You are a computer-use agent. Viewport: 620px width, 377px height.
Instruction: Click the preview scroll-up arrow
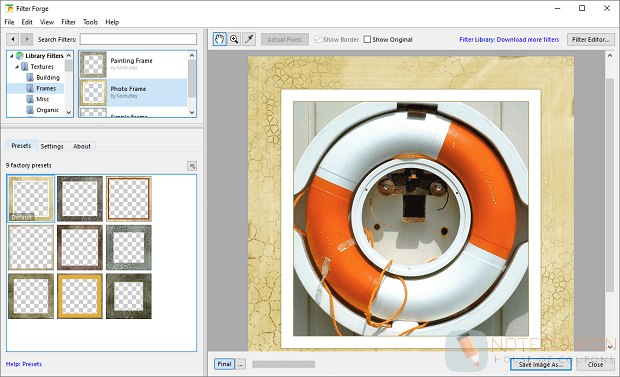[x=610, y=56]
